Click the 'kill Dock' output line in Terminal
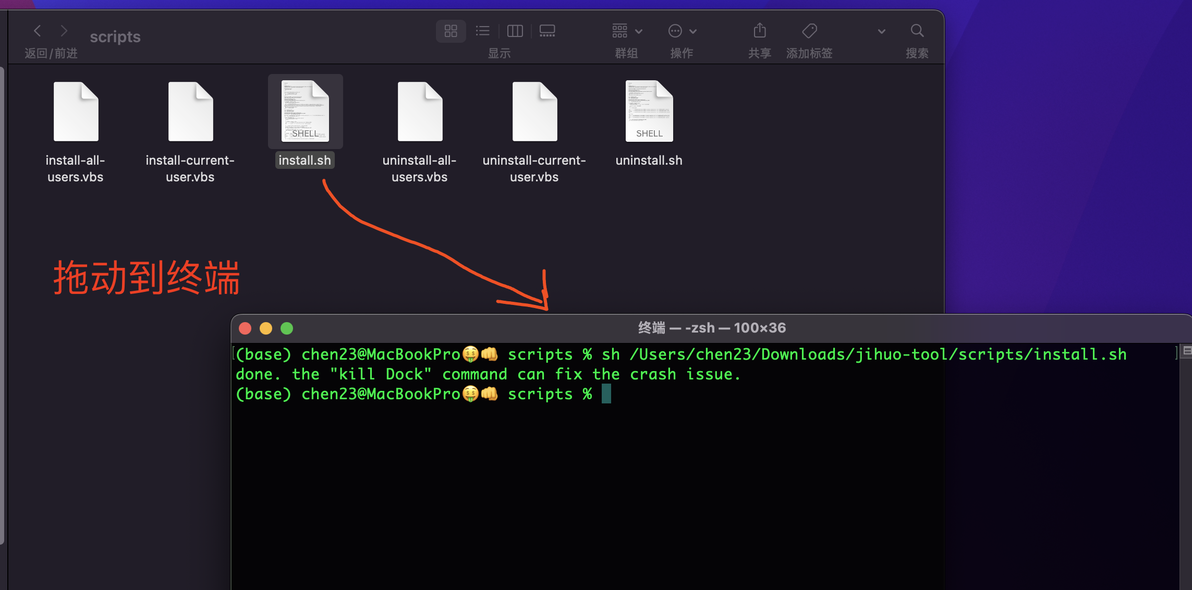Viewport: 1192px width, 590px height. tap(488, 374)
